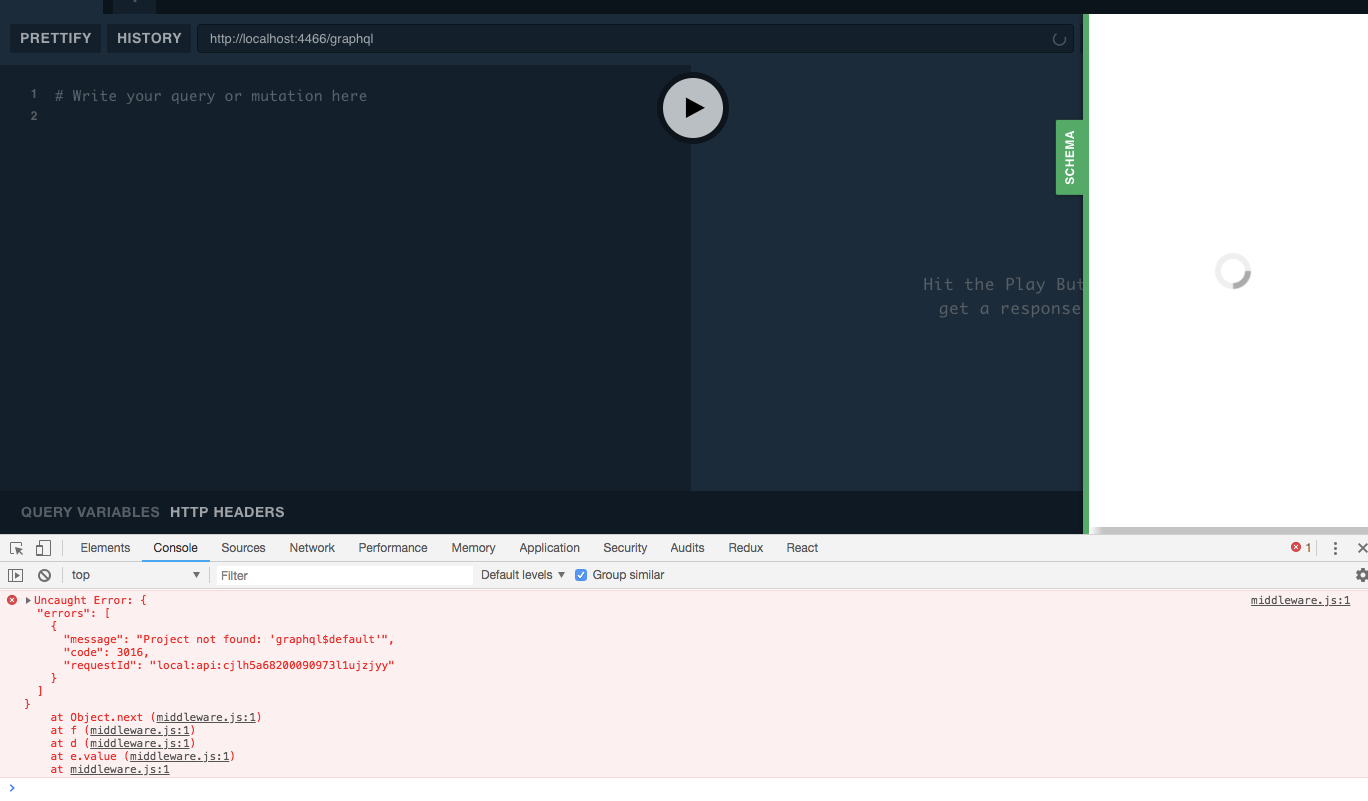Image resolution: width=1368 pixels, height=801 pixels.
Task: Click the '"code": 3016,' text
Action: 106,652
